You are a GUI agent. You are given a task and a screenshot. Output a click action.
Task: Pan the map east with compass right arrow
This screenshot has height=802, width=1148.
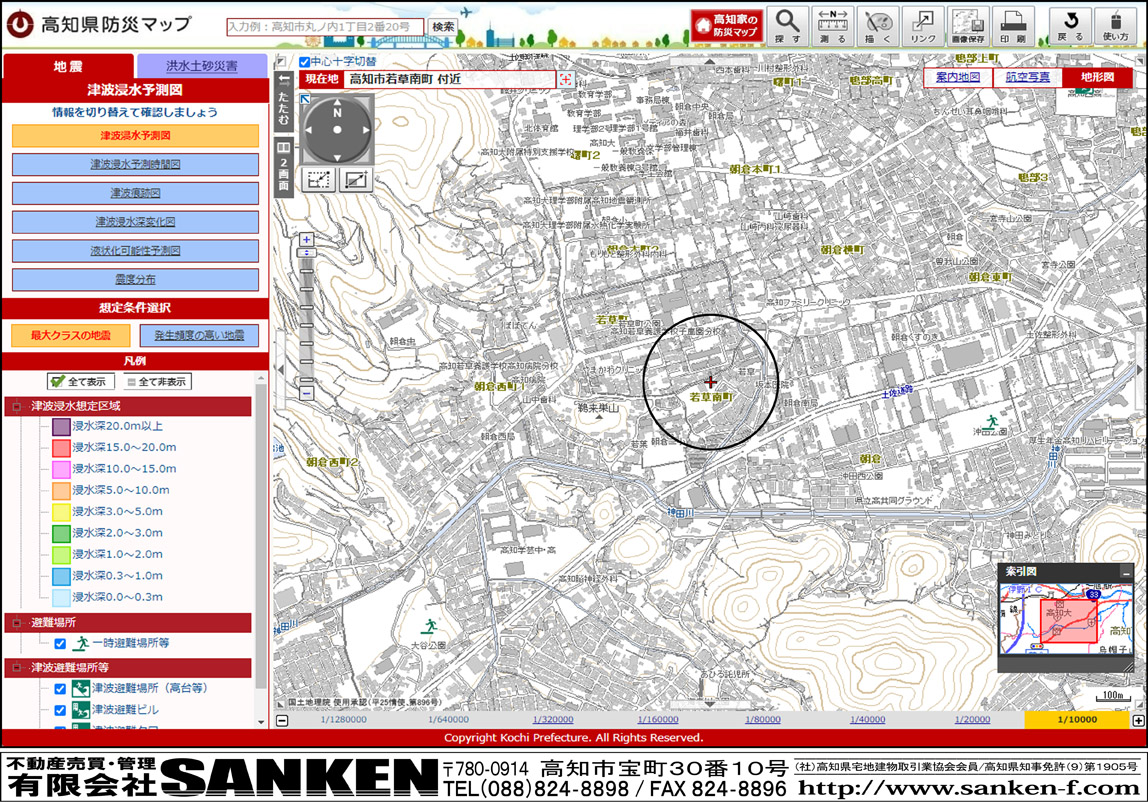tap(365, 130)
